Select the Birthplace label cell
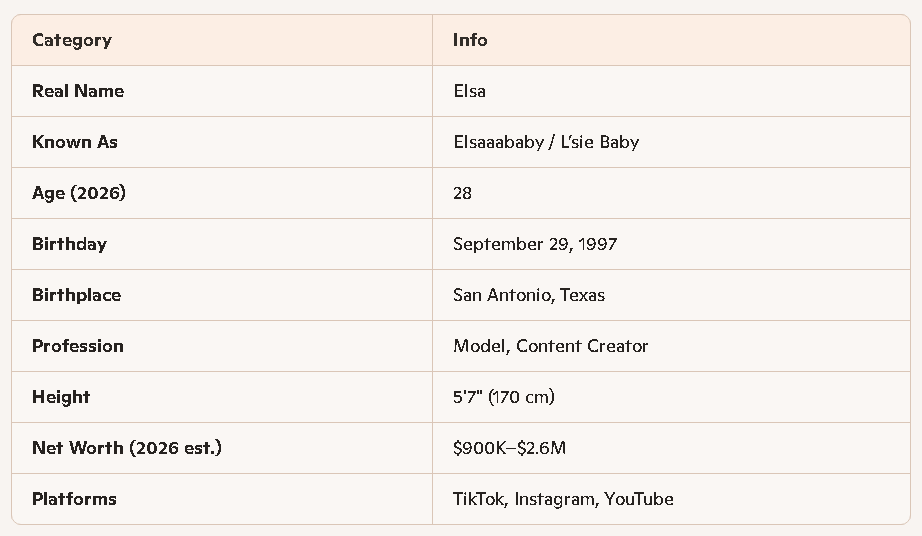Screen dimensions: 922x536 pyautogui.click(x=76, y=295)
